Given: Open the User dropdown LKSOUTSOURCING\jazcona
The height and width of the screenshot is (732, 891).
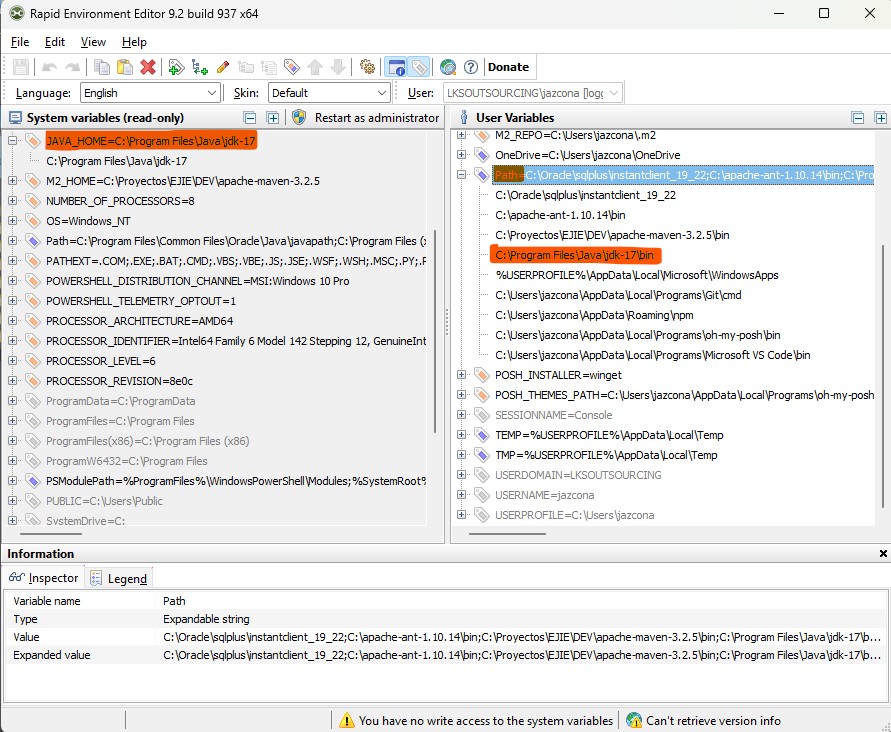Looking at the screenshot, I should (532, 93).
